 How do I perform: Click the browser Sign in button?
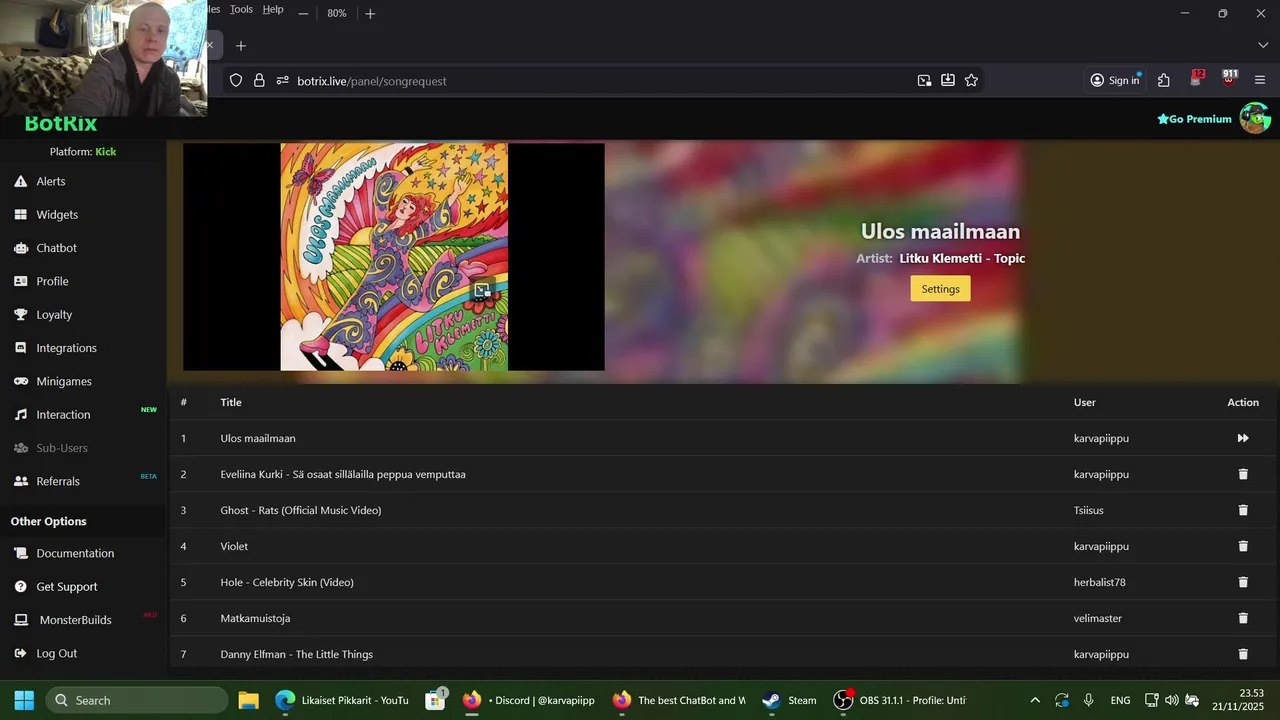[1115, 81]
